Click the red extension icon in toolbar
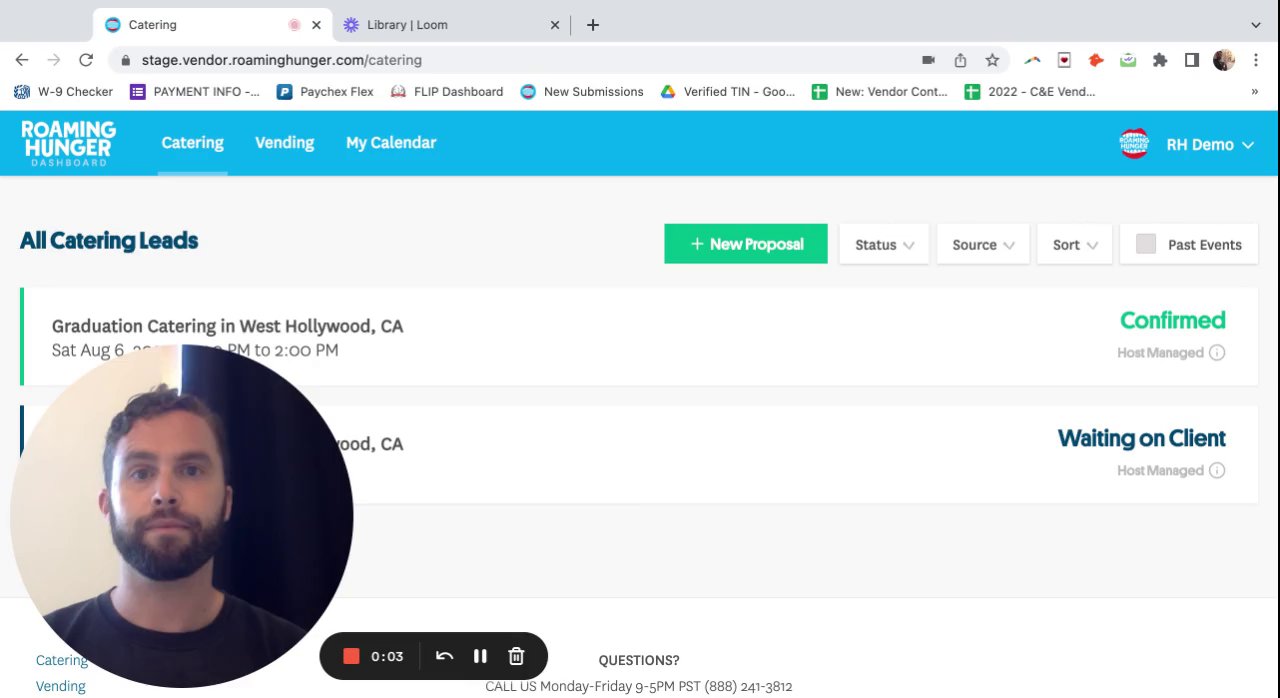 click(1096, 60)
